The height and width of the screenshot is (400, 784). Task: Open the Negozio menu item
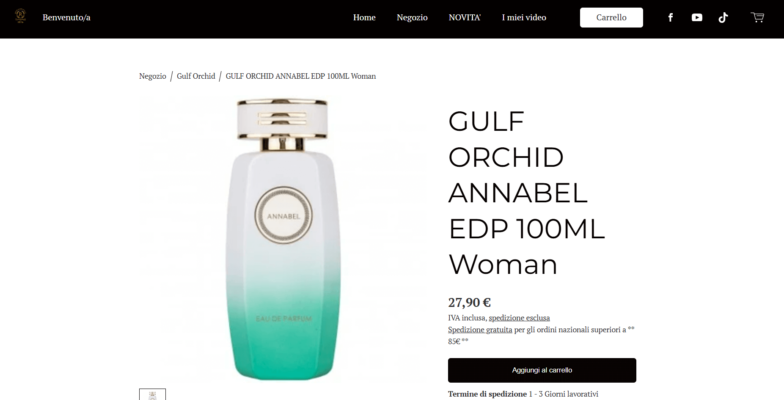412,18
